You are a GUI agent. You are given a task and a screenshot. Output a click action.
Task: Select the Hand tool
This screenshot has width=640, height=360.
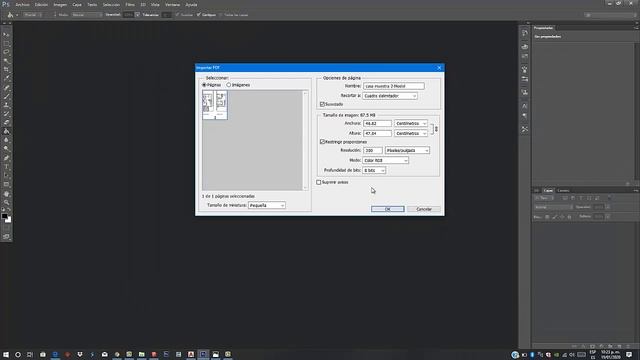[x=6, y=193]
